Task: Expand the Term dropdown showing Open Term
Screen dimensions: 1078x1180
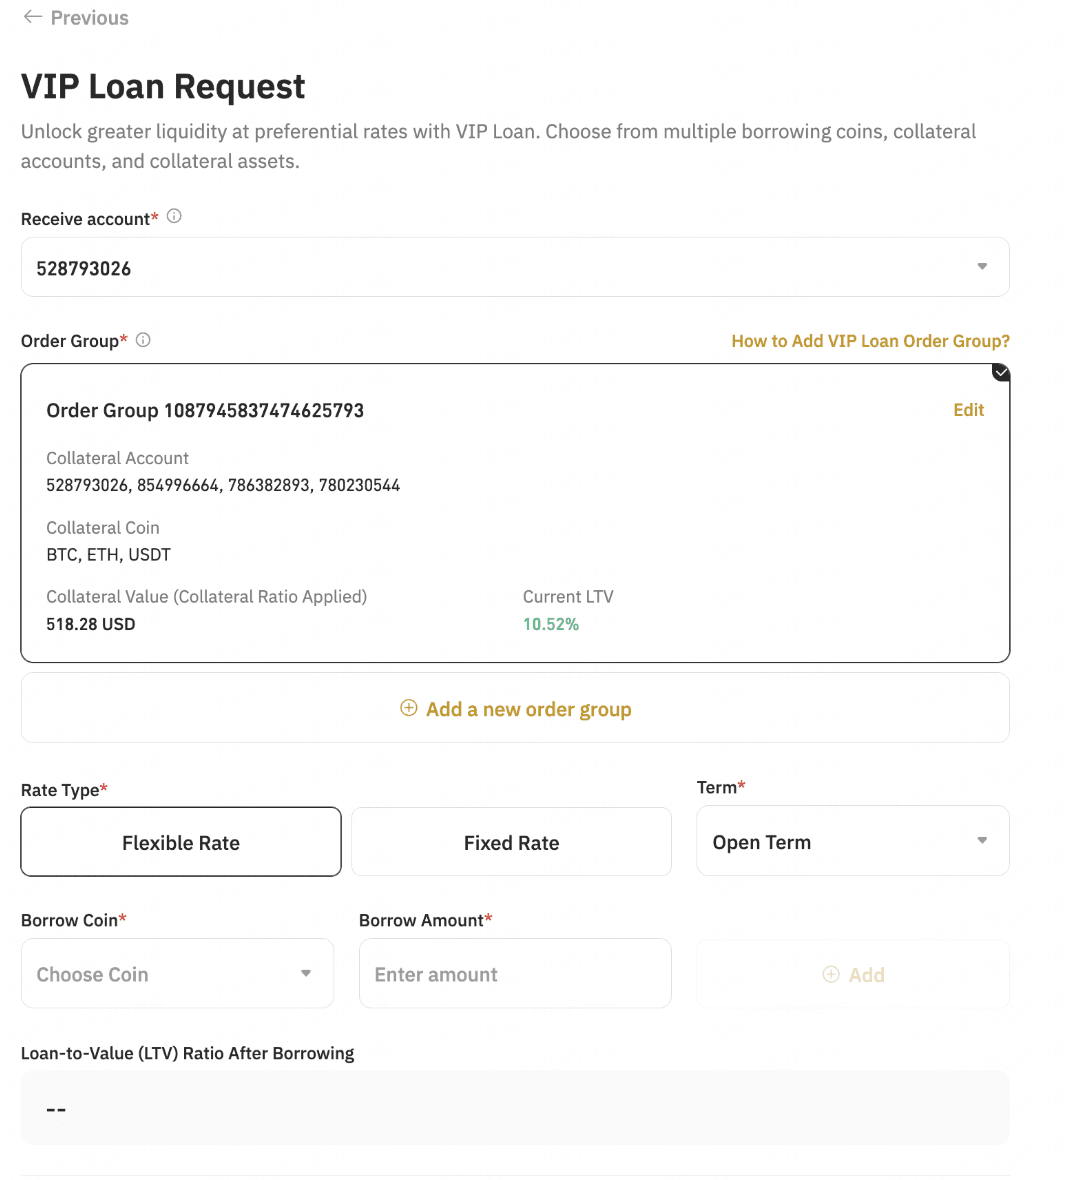Action: [x=852, y=841]
